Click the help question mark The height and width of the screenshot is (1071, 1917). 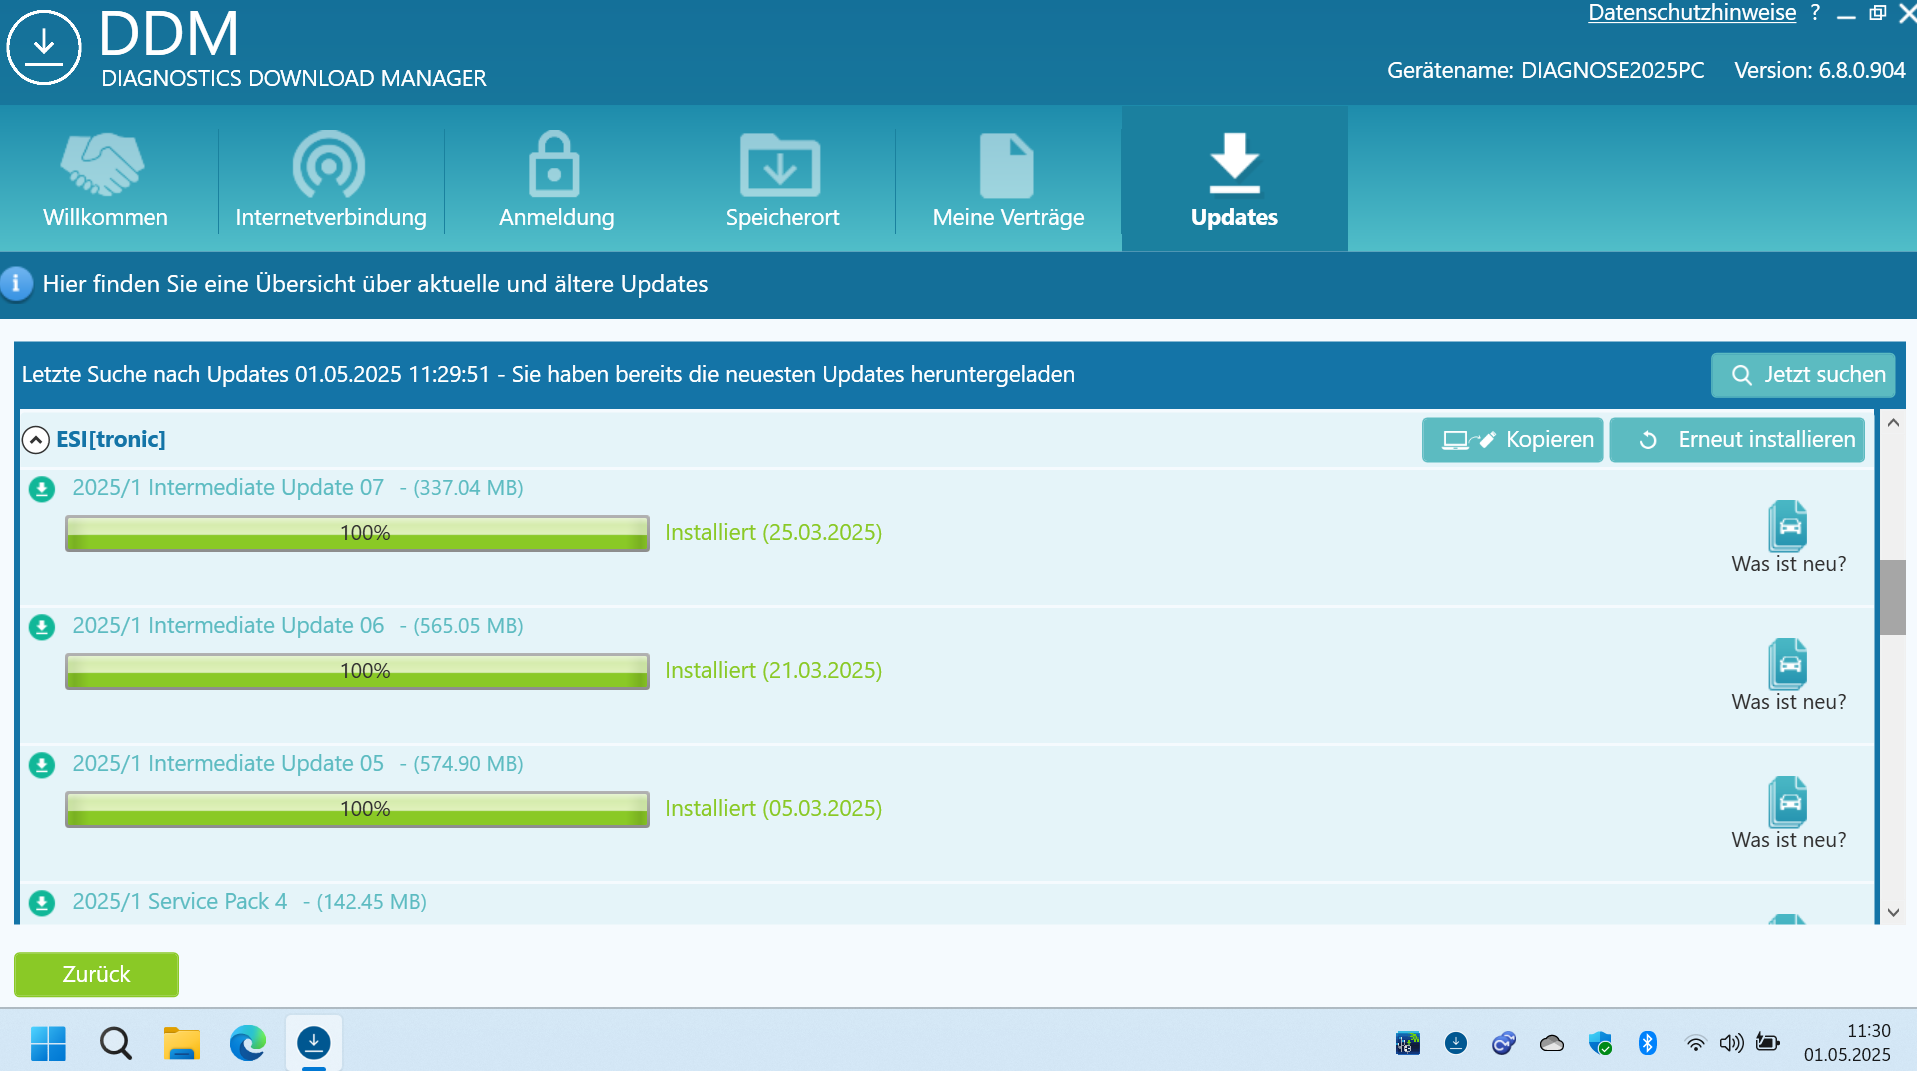1815,13
